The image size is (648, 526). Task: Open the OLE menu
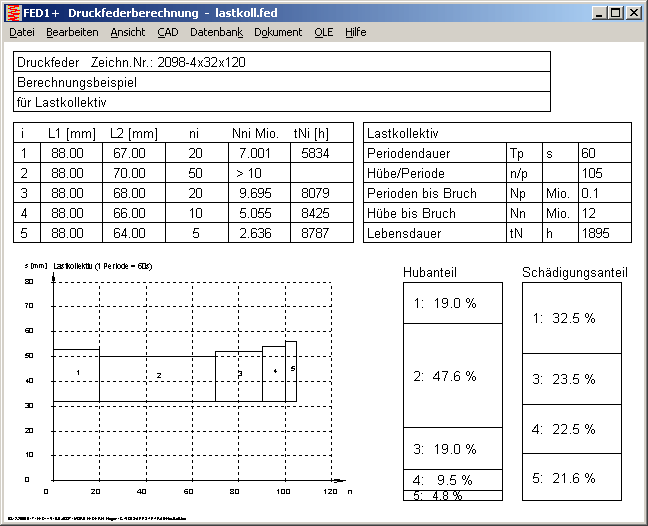pyautogui.click(x=324, y=32)
